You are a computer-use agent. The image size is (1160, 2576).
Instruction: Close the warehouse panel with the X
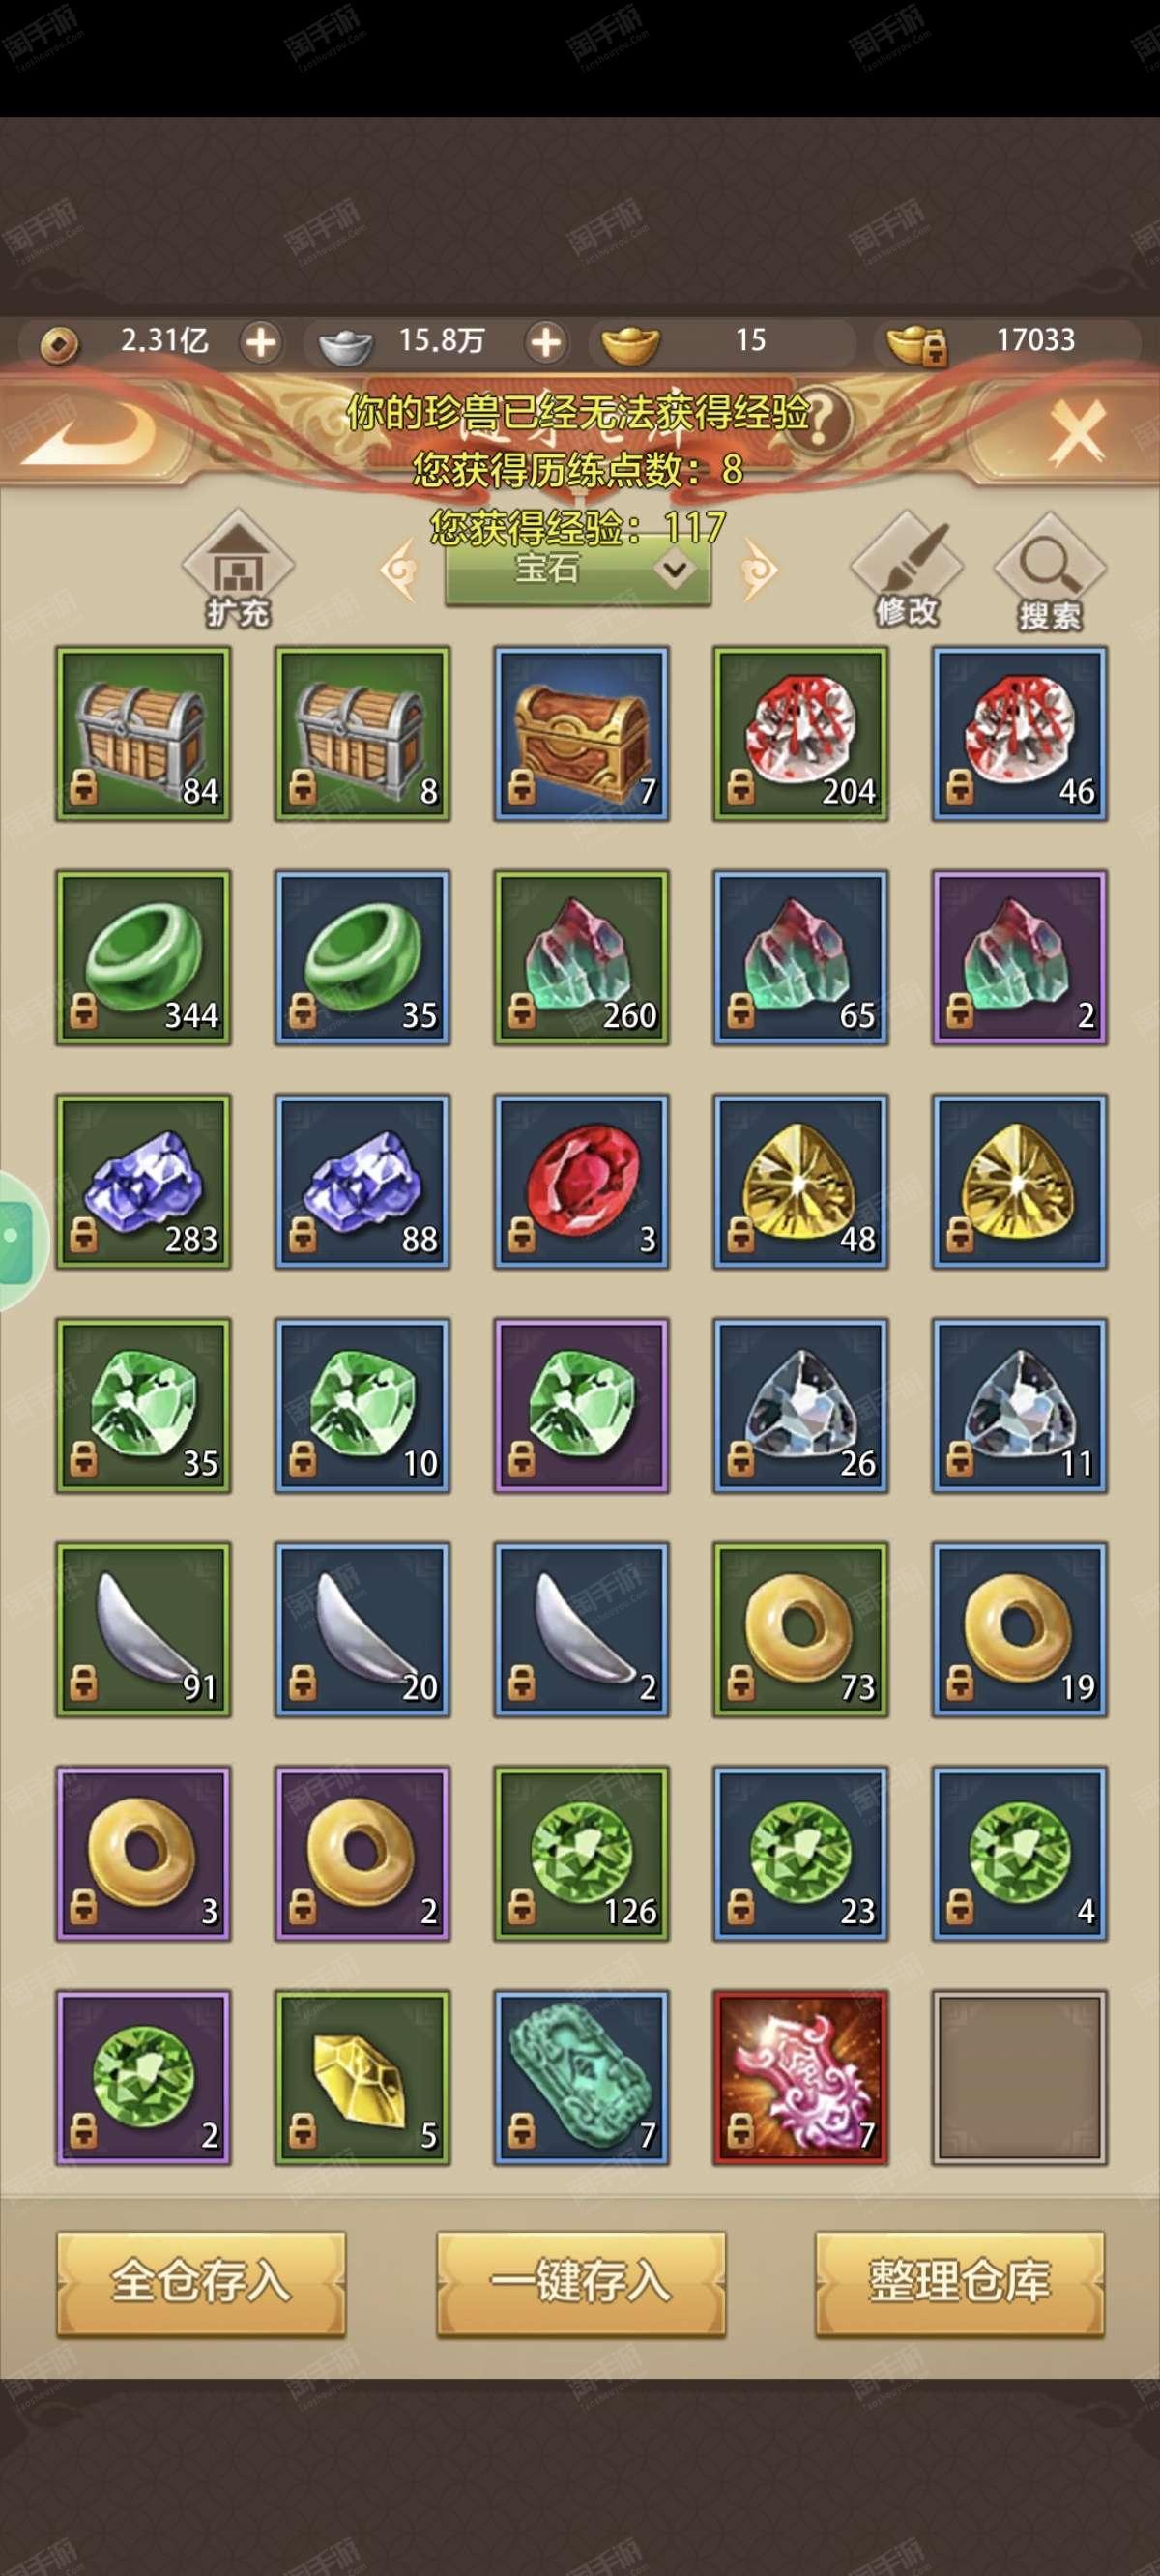point(1078,431)
